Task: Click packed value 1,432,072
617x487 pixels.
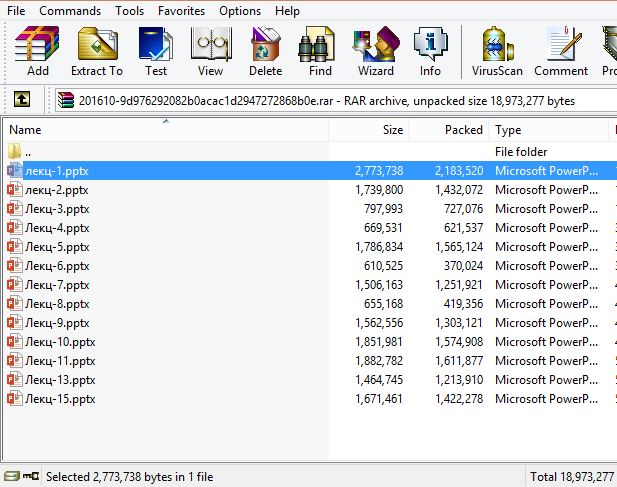Action: [459, 190]
